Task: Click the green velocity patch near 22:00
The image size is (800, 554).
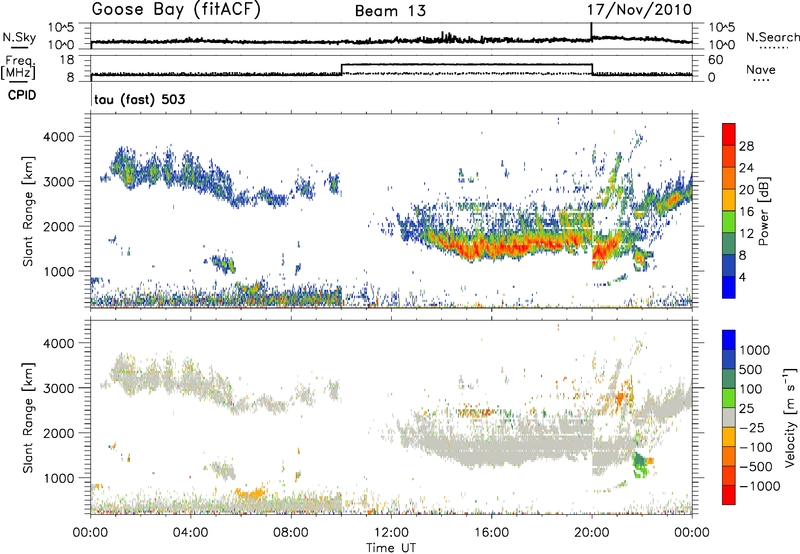Action: coord(639,464)
